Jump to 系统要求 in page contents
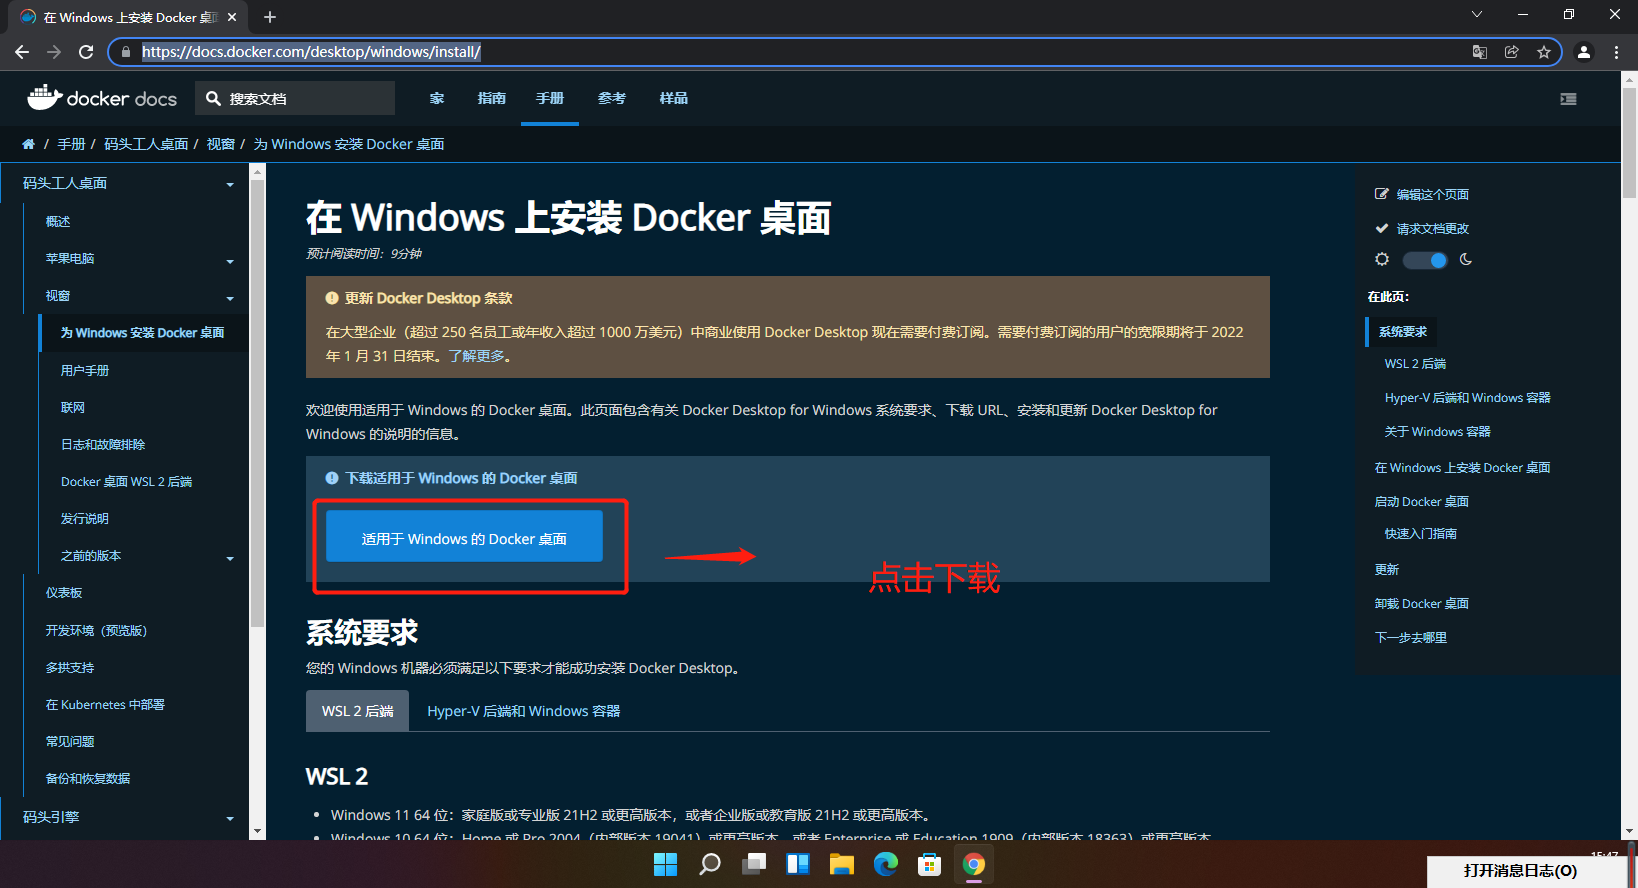 (1402, 331)
